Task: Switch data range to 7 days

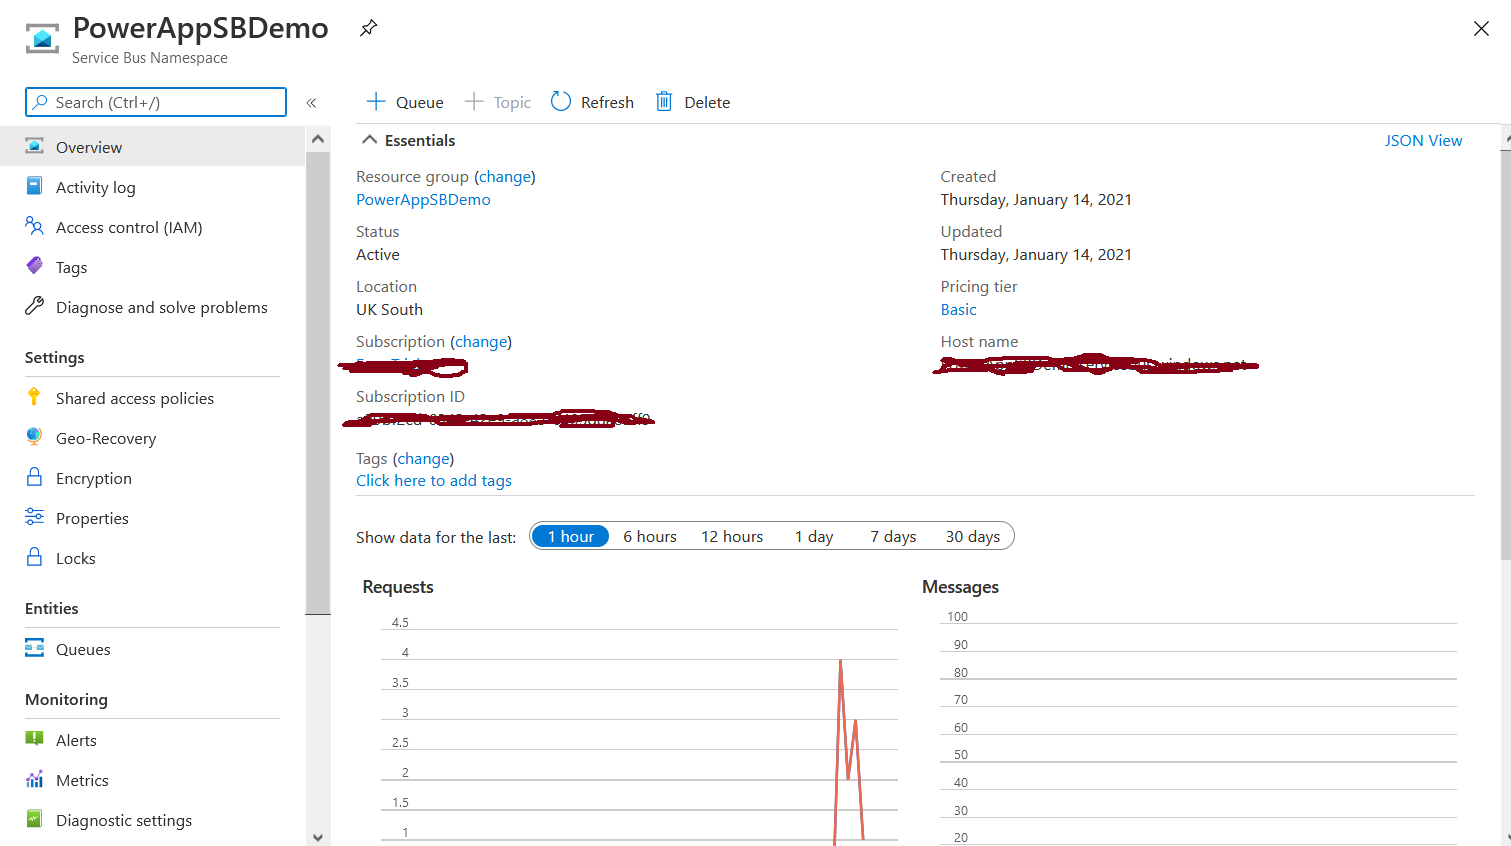Action: coord(892,536)
